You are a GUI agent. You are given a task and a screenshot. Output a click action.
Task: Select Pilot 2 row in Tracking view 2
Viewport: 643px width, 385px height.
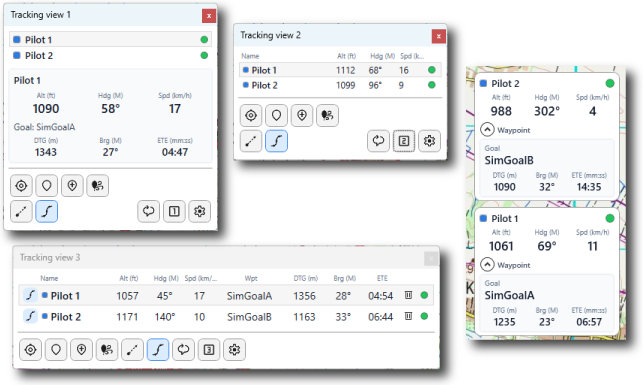tap(340, 85)
